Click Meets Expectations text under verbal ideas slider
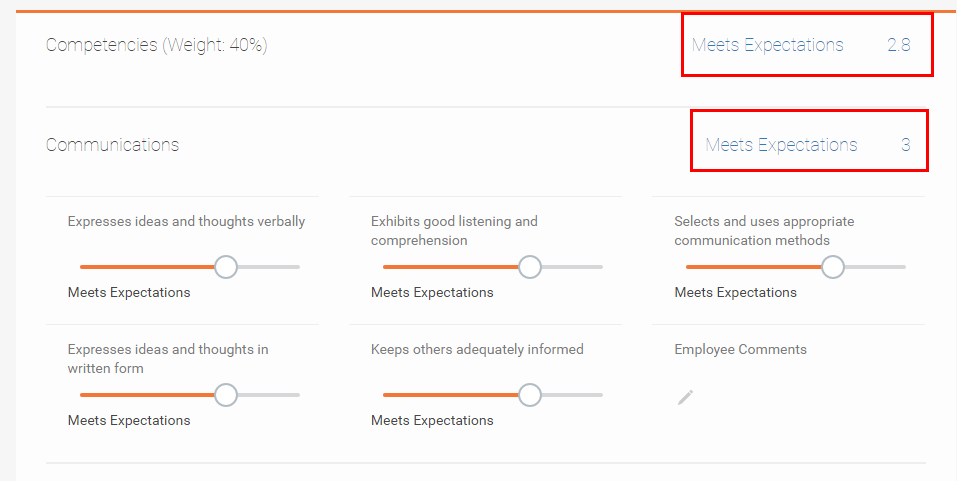 point(129,293)
